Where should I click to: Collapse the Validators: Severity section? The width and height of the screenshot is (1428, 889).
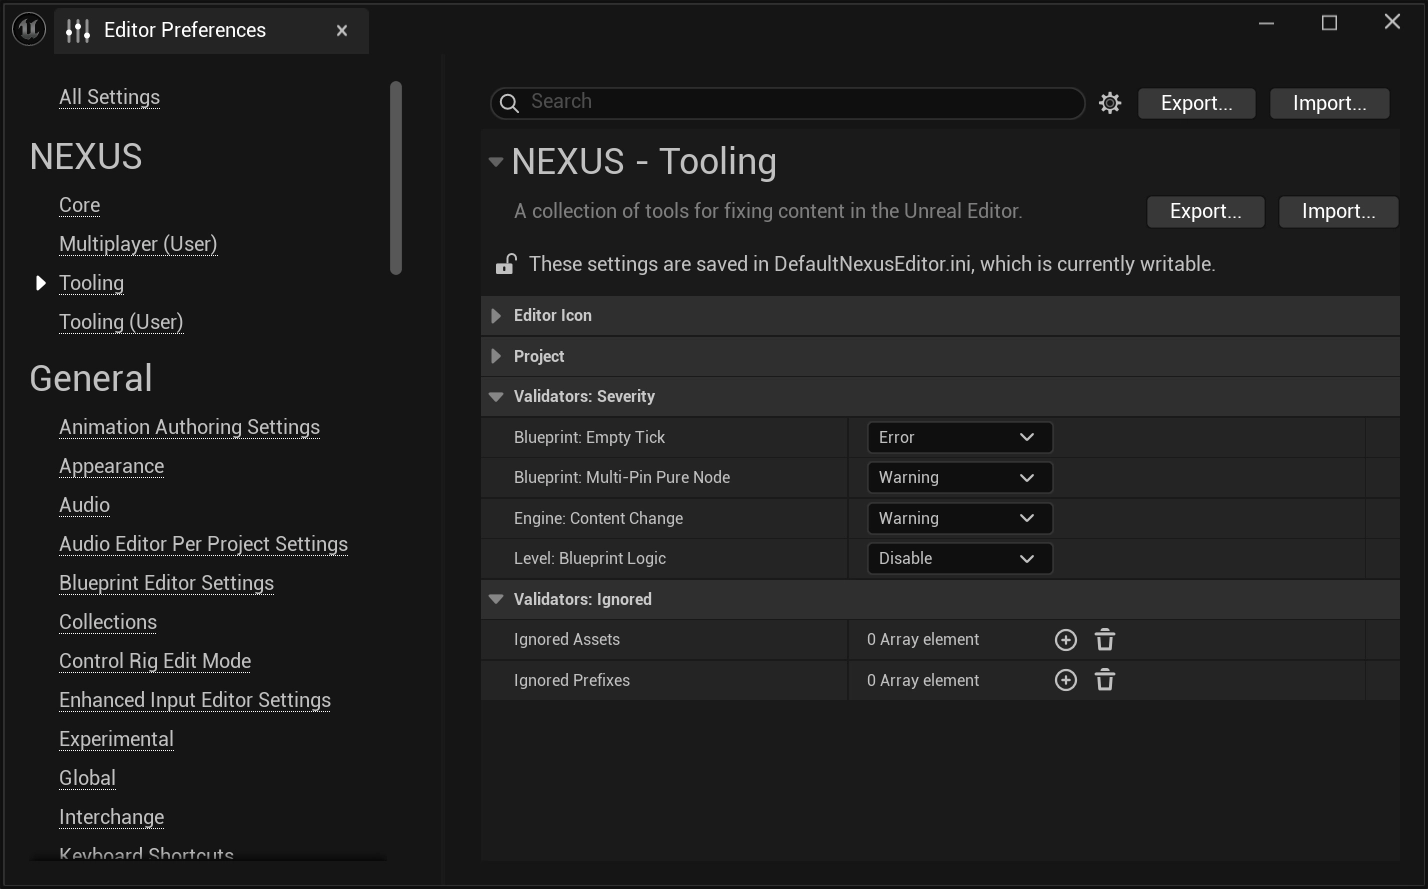[x=496, y=396]
